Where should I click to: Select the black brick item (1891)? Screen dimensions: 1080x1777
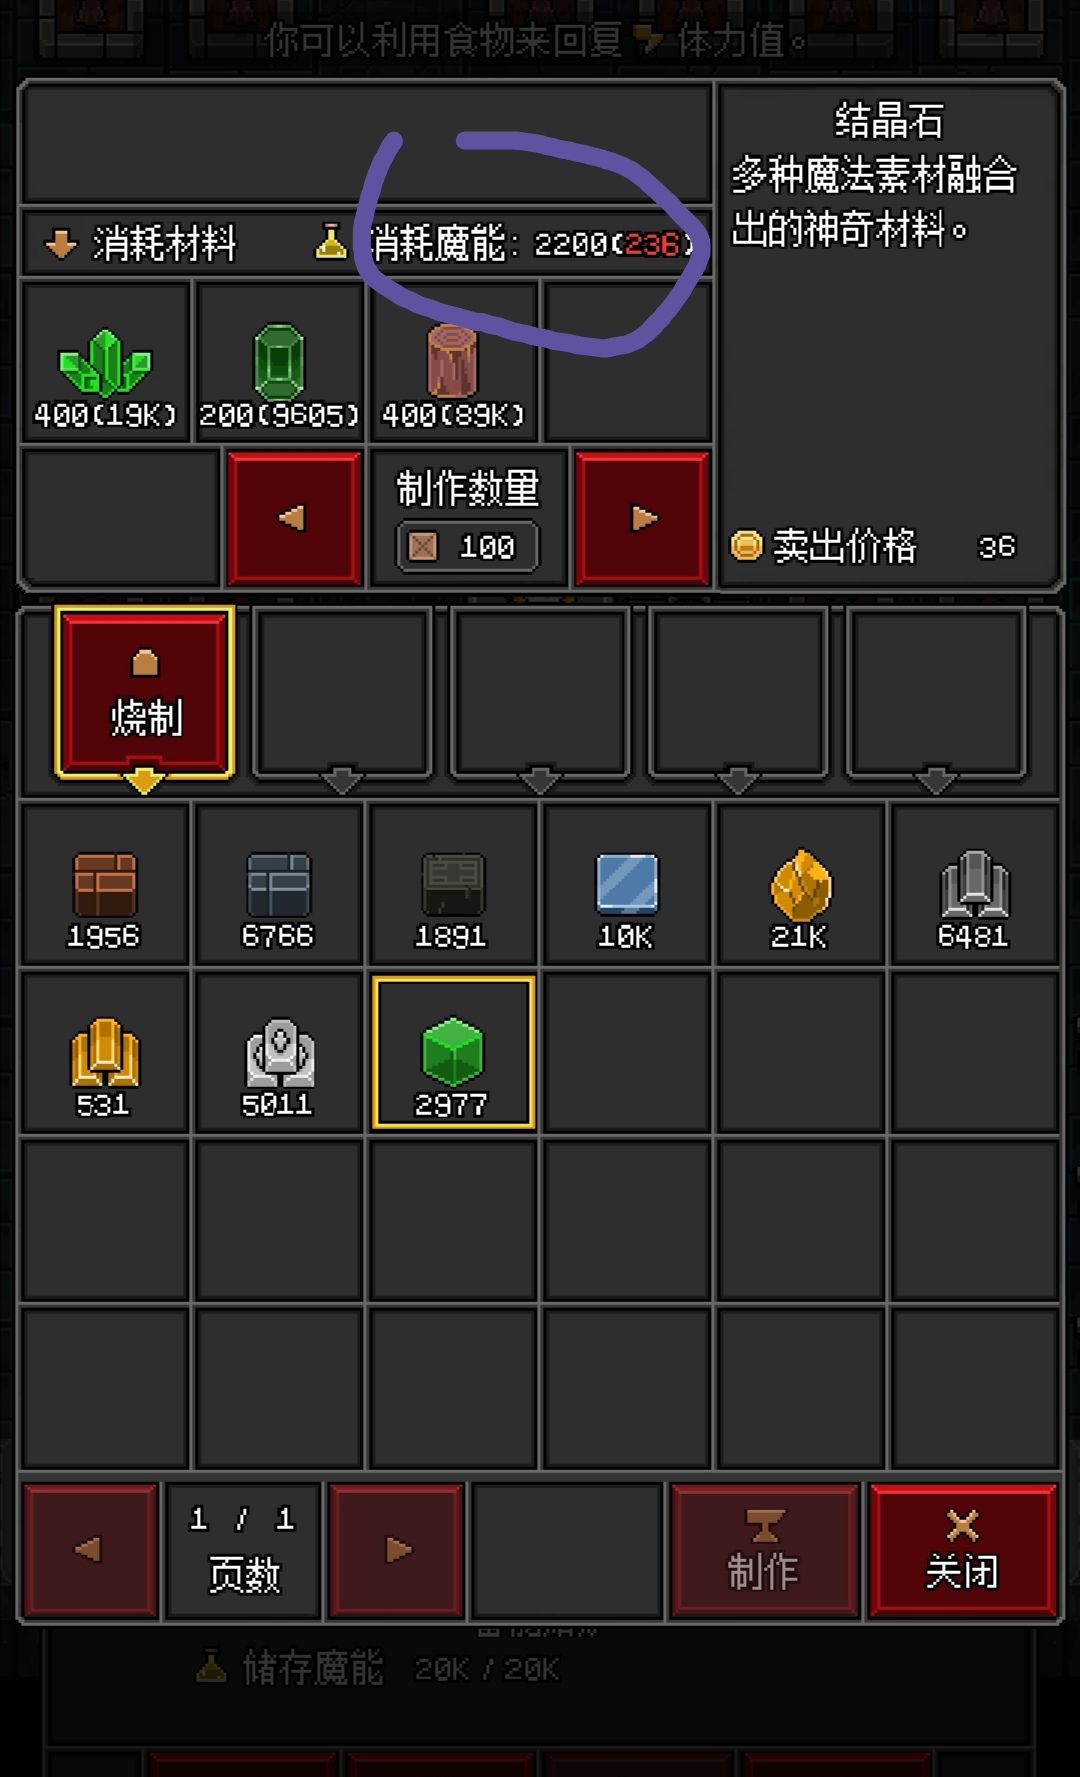(453, 883)
